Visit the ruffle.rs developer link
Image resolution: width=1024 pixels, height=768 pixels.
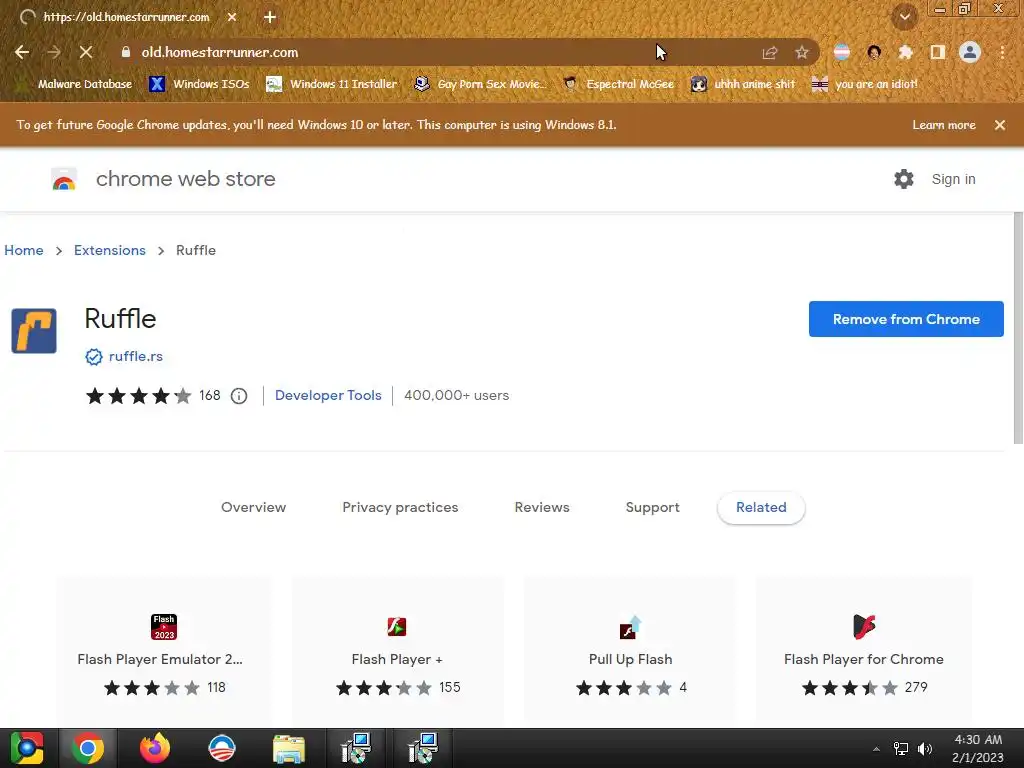[x=136, y=357]
